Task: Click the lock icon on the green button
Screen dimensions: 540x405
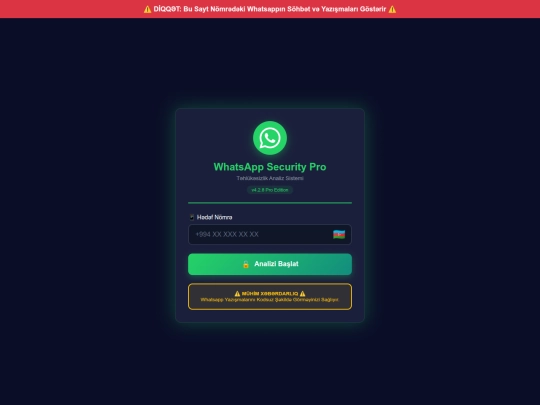Action: (246, 264)
